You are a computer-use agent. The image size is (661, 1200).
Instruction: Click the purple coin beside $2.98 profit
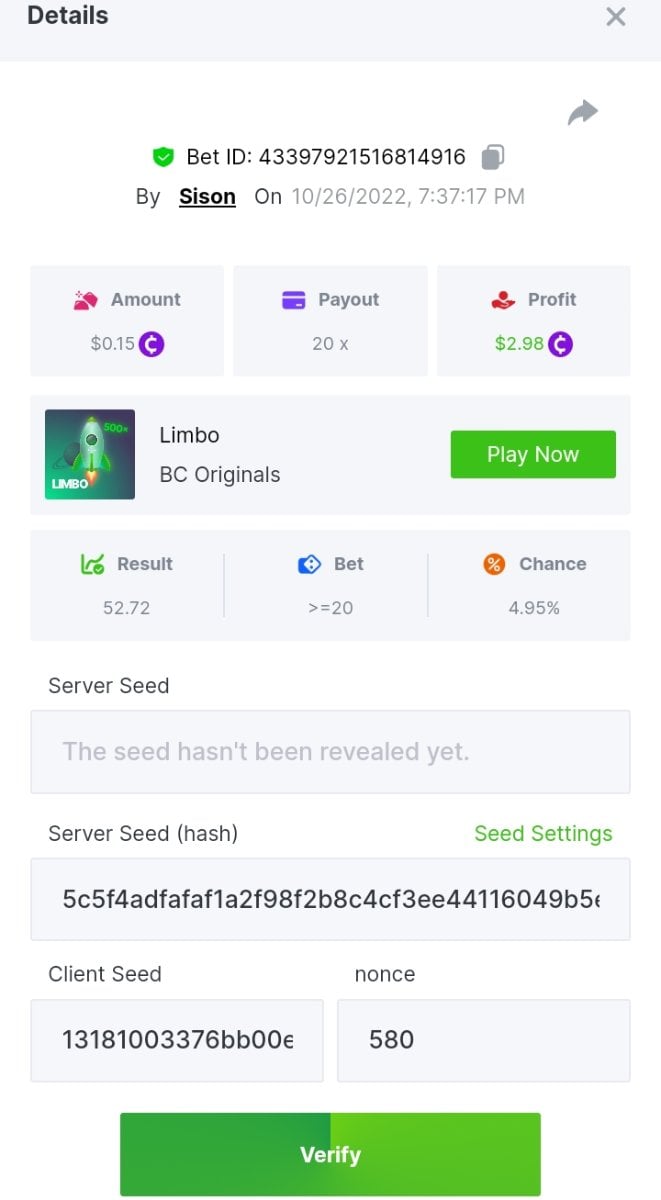coord(560,344)
